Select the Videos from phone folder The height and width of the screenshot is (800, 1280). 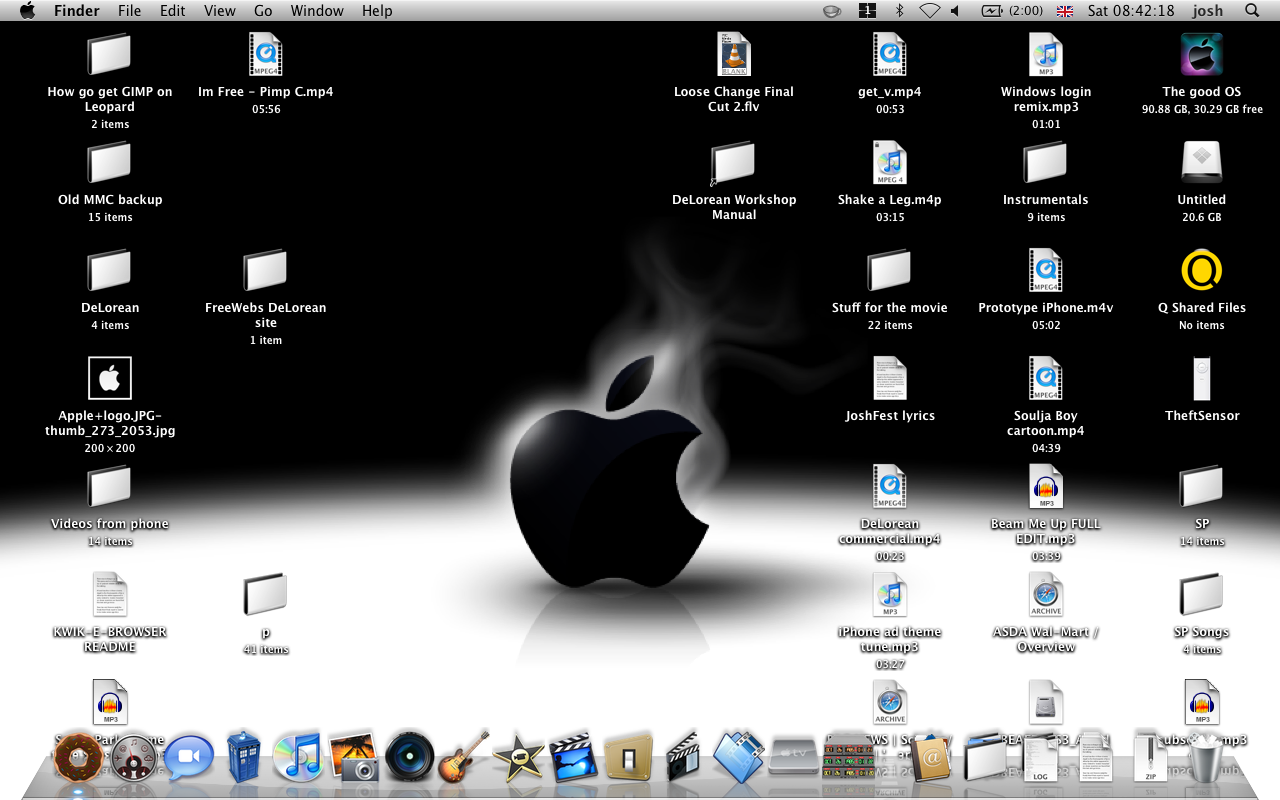(110, 486)
